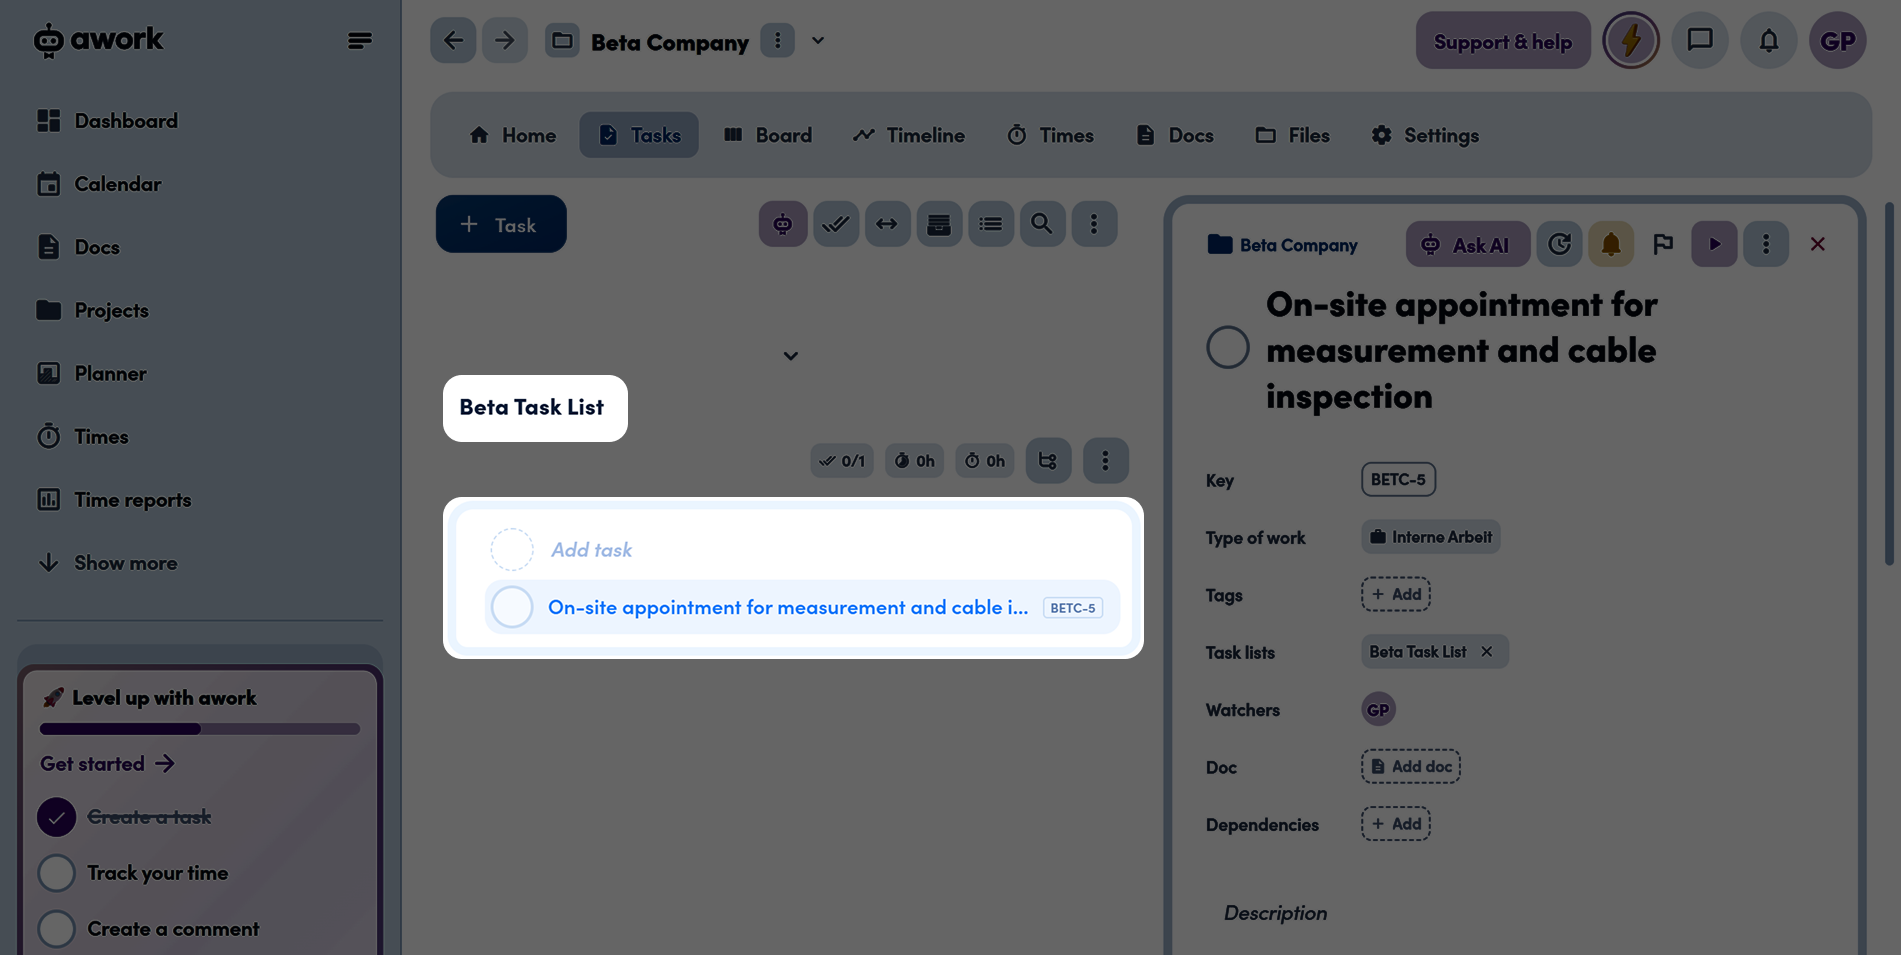Switch to the Board tab
1901x955 pixels.
768,135
